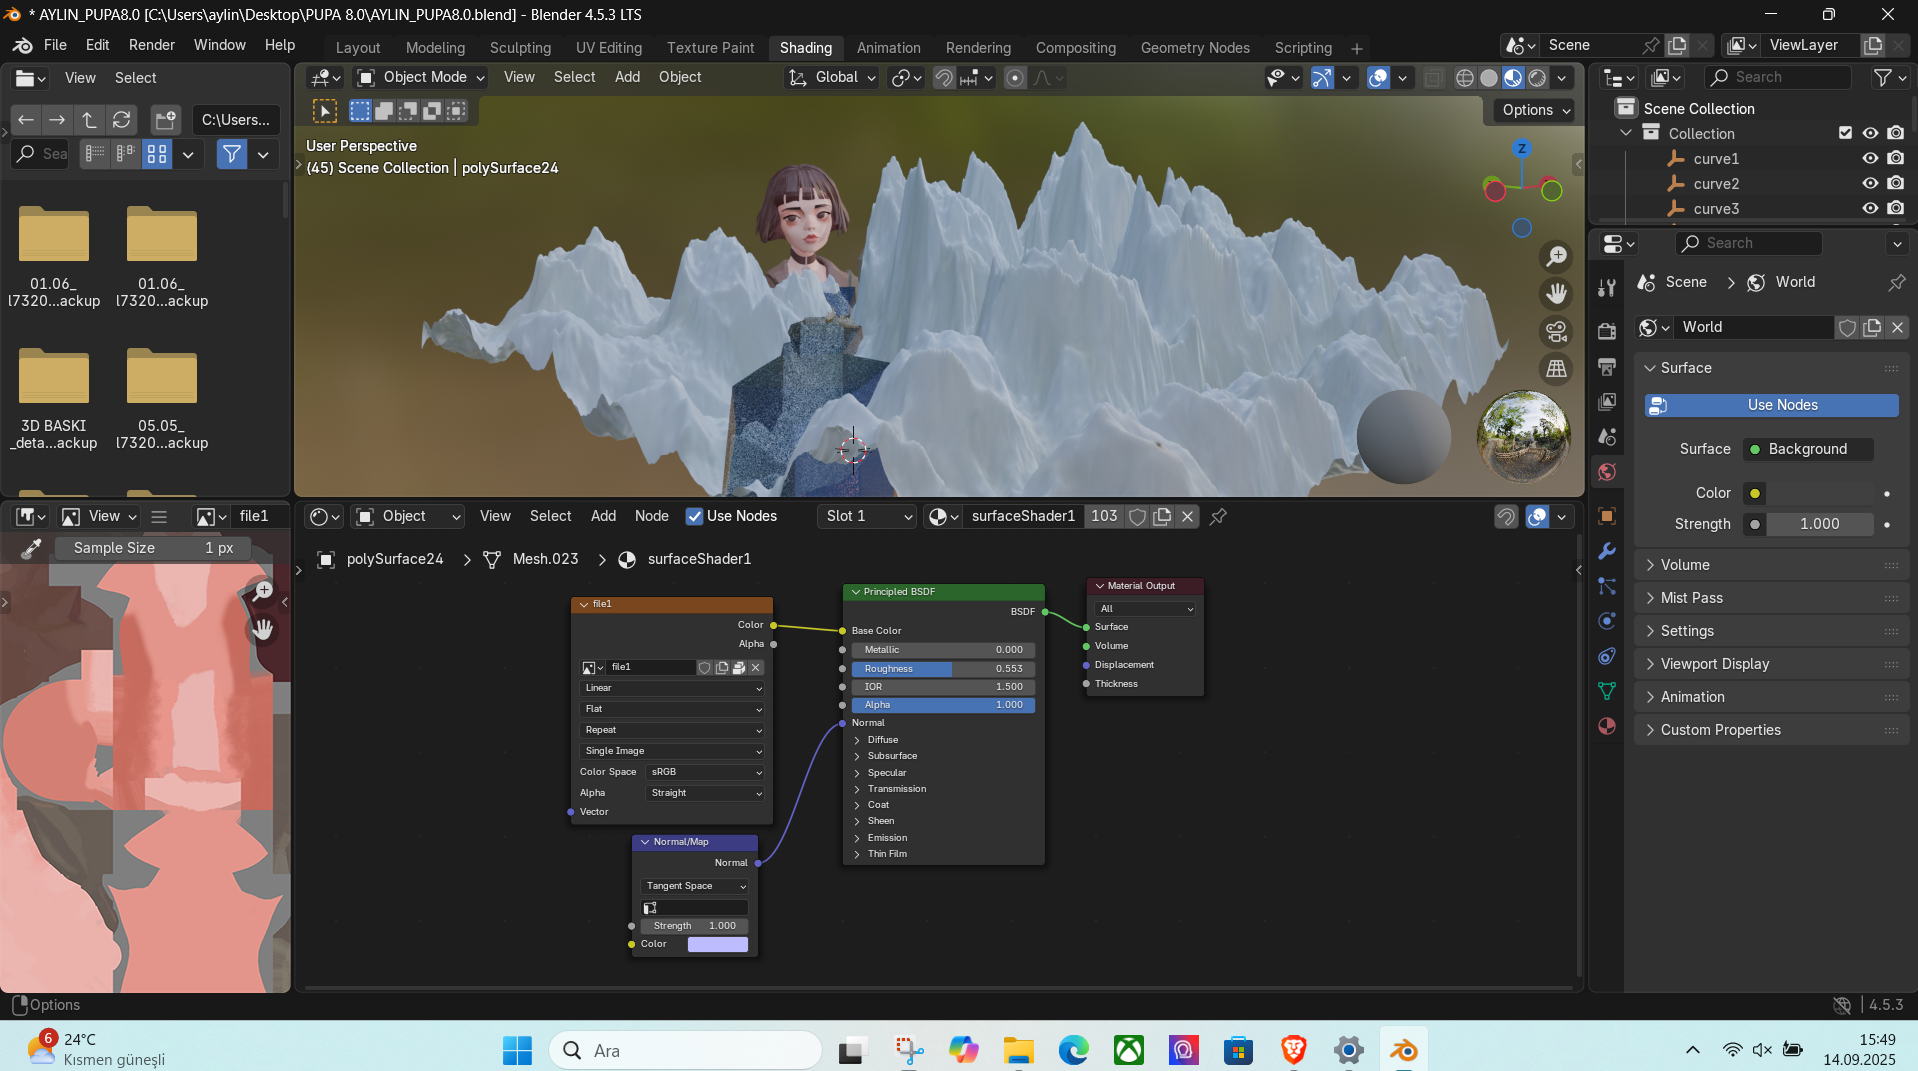Toggle camera view icon in viewport
1918x1071 pixels.
pos(1556,331)
